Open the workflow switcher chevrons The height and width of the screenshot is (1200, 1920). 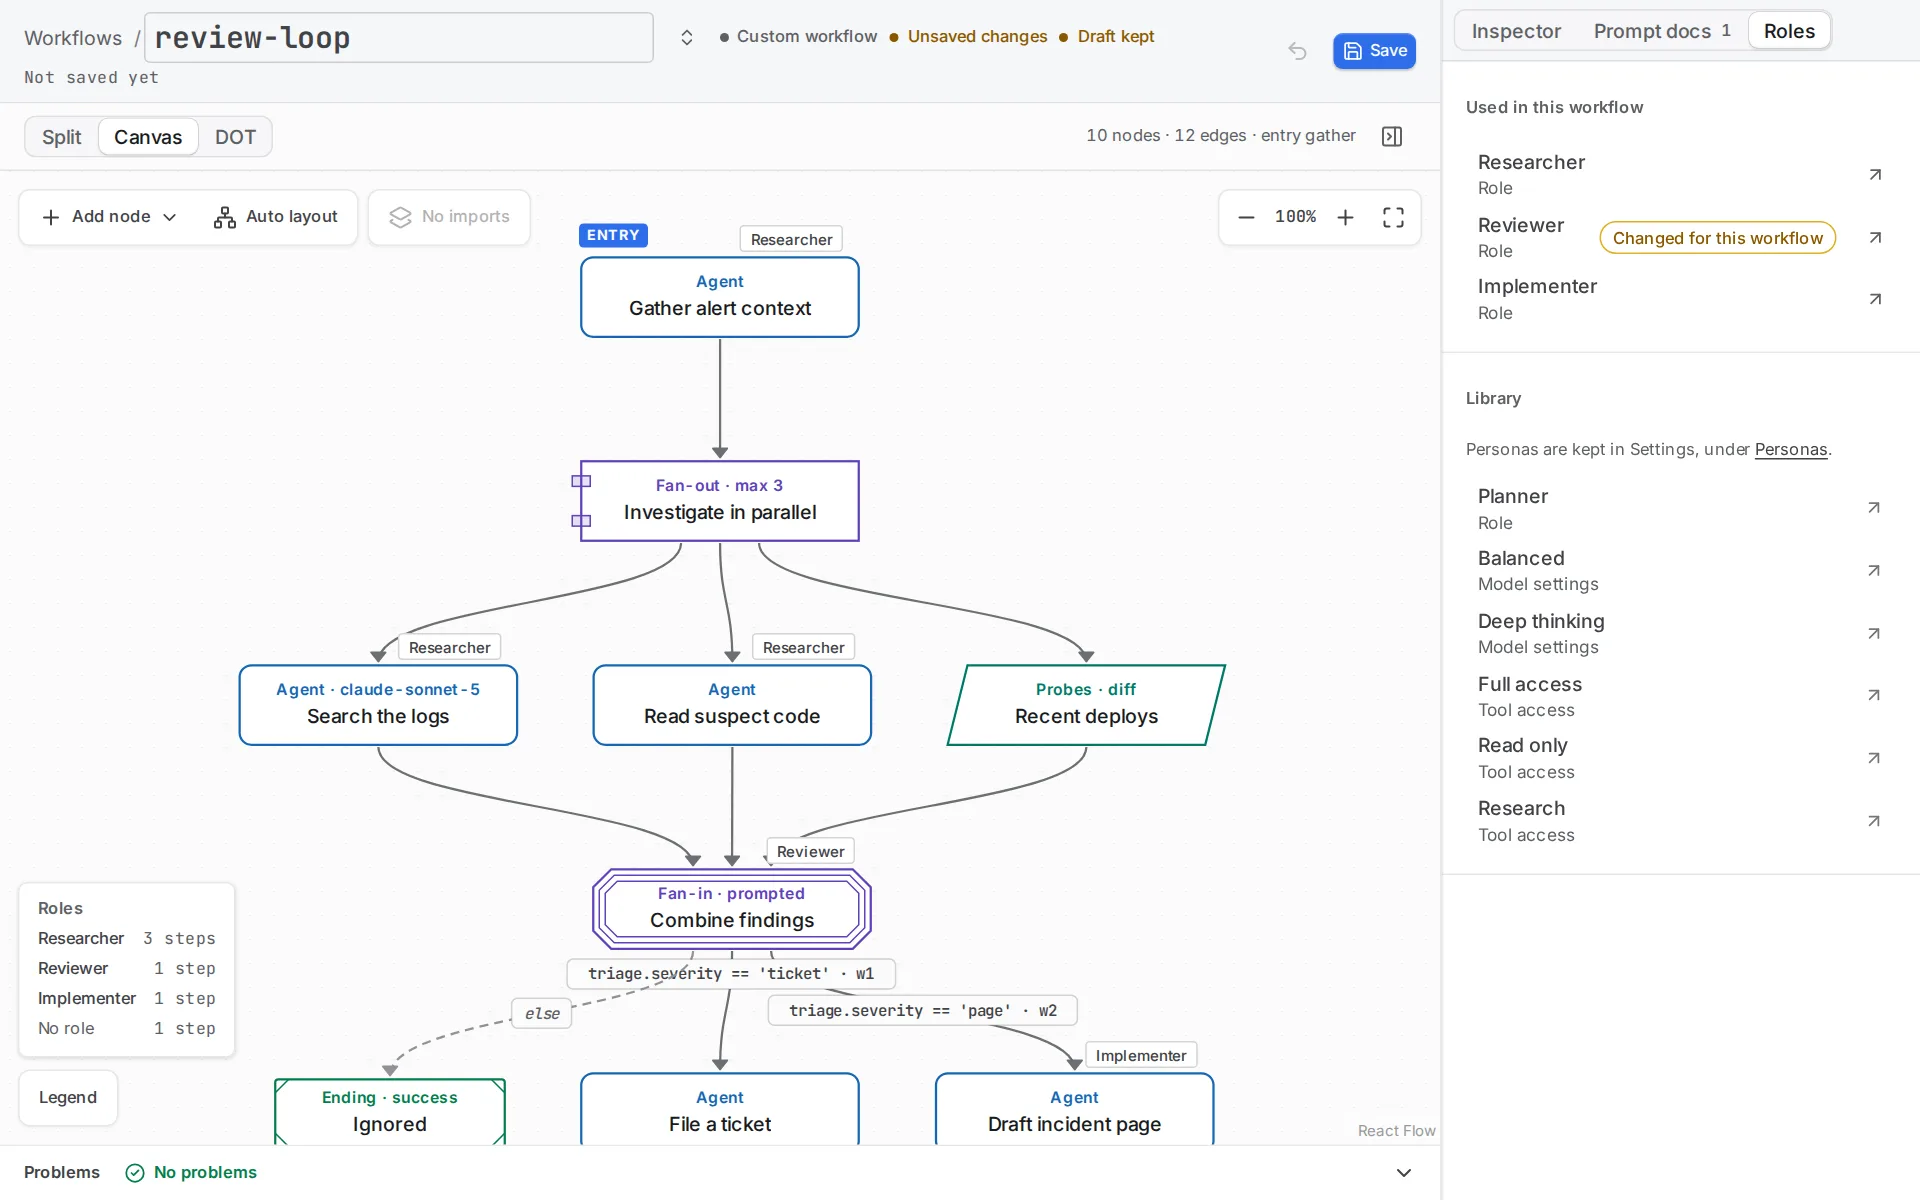(x=687, y=37)
